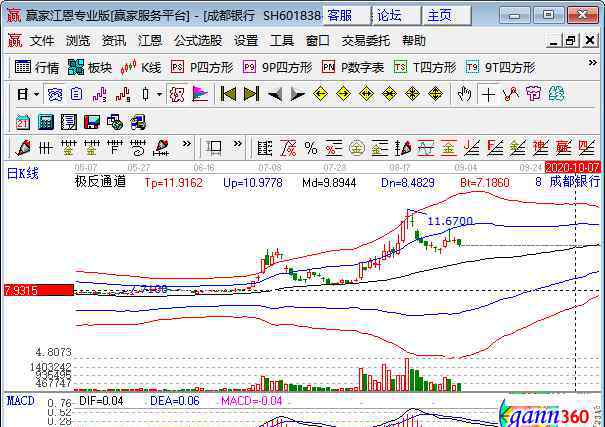
Task: Step back with black left arrow
Action: pos(275,94)
